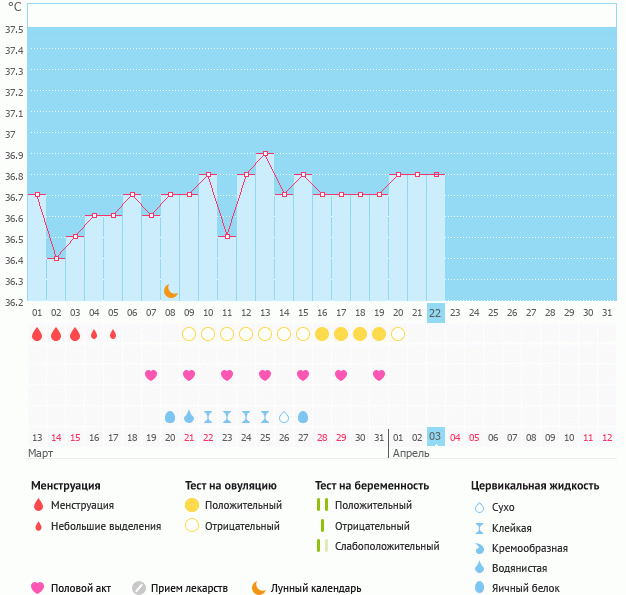This screenshot has width=626, height=595.
Task: Select the filled positive ovulation test on day 16
Action: click(x=322, y=334)
